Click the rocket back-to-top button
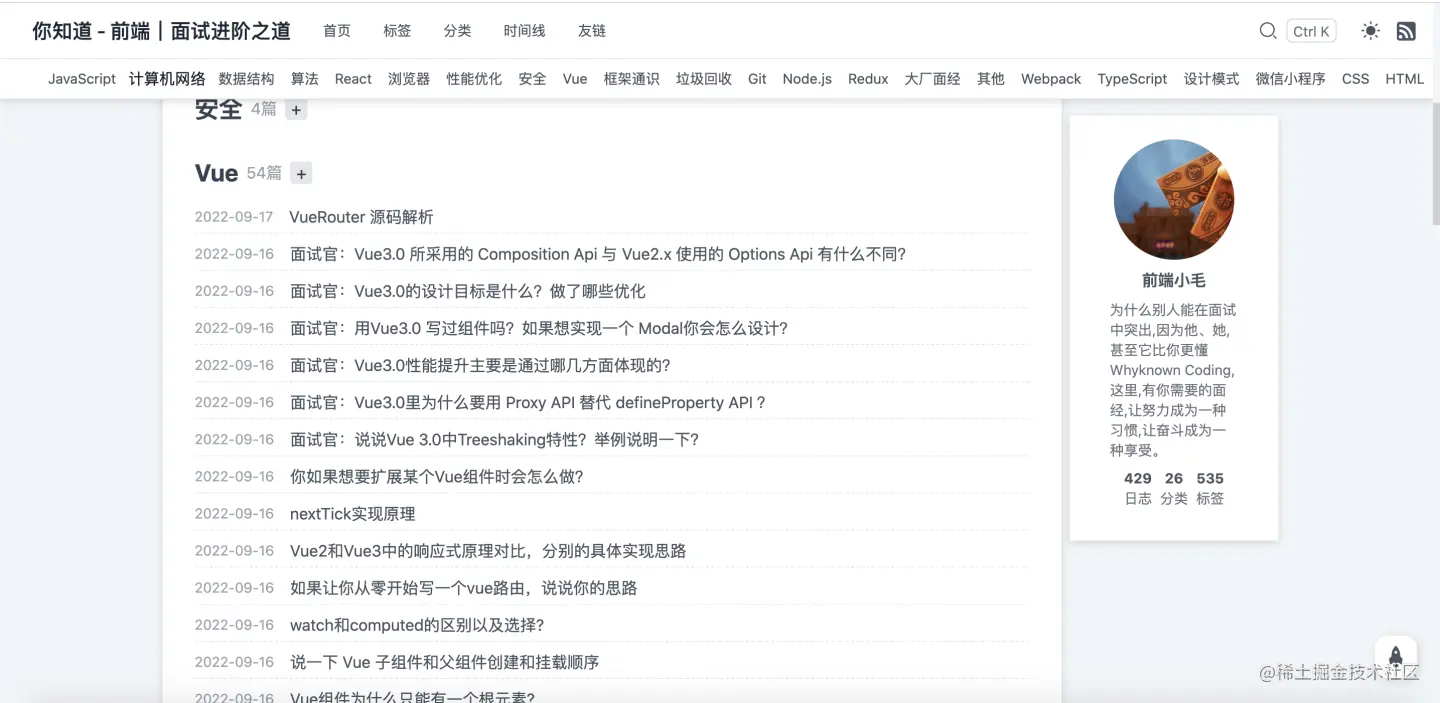 tap(1396, 655)
